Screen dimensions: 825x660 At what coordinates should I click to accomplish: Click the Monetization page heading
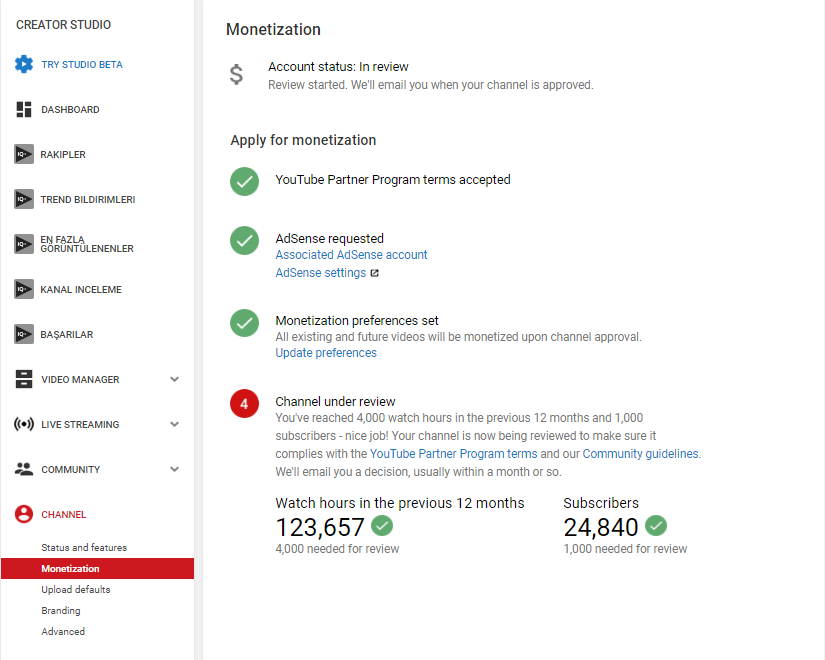(273, 29)
